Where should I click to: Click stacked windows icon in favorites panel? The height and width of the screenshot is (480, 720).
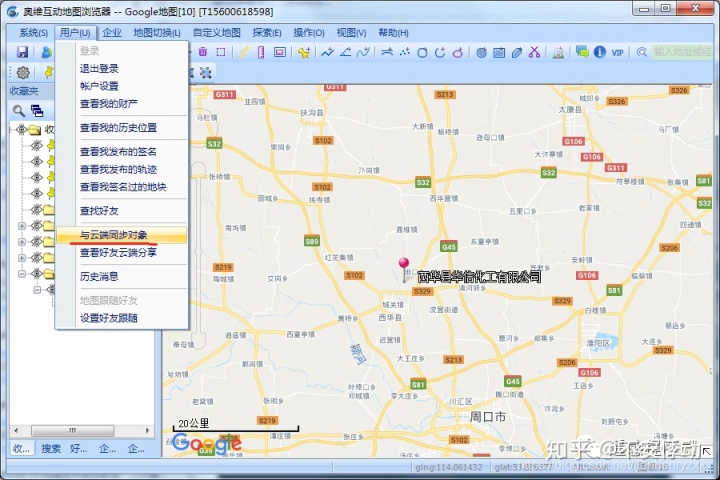coord(37,111)
